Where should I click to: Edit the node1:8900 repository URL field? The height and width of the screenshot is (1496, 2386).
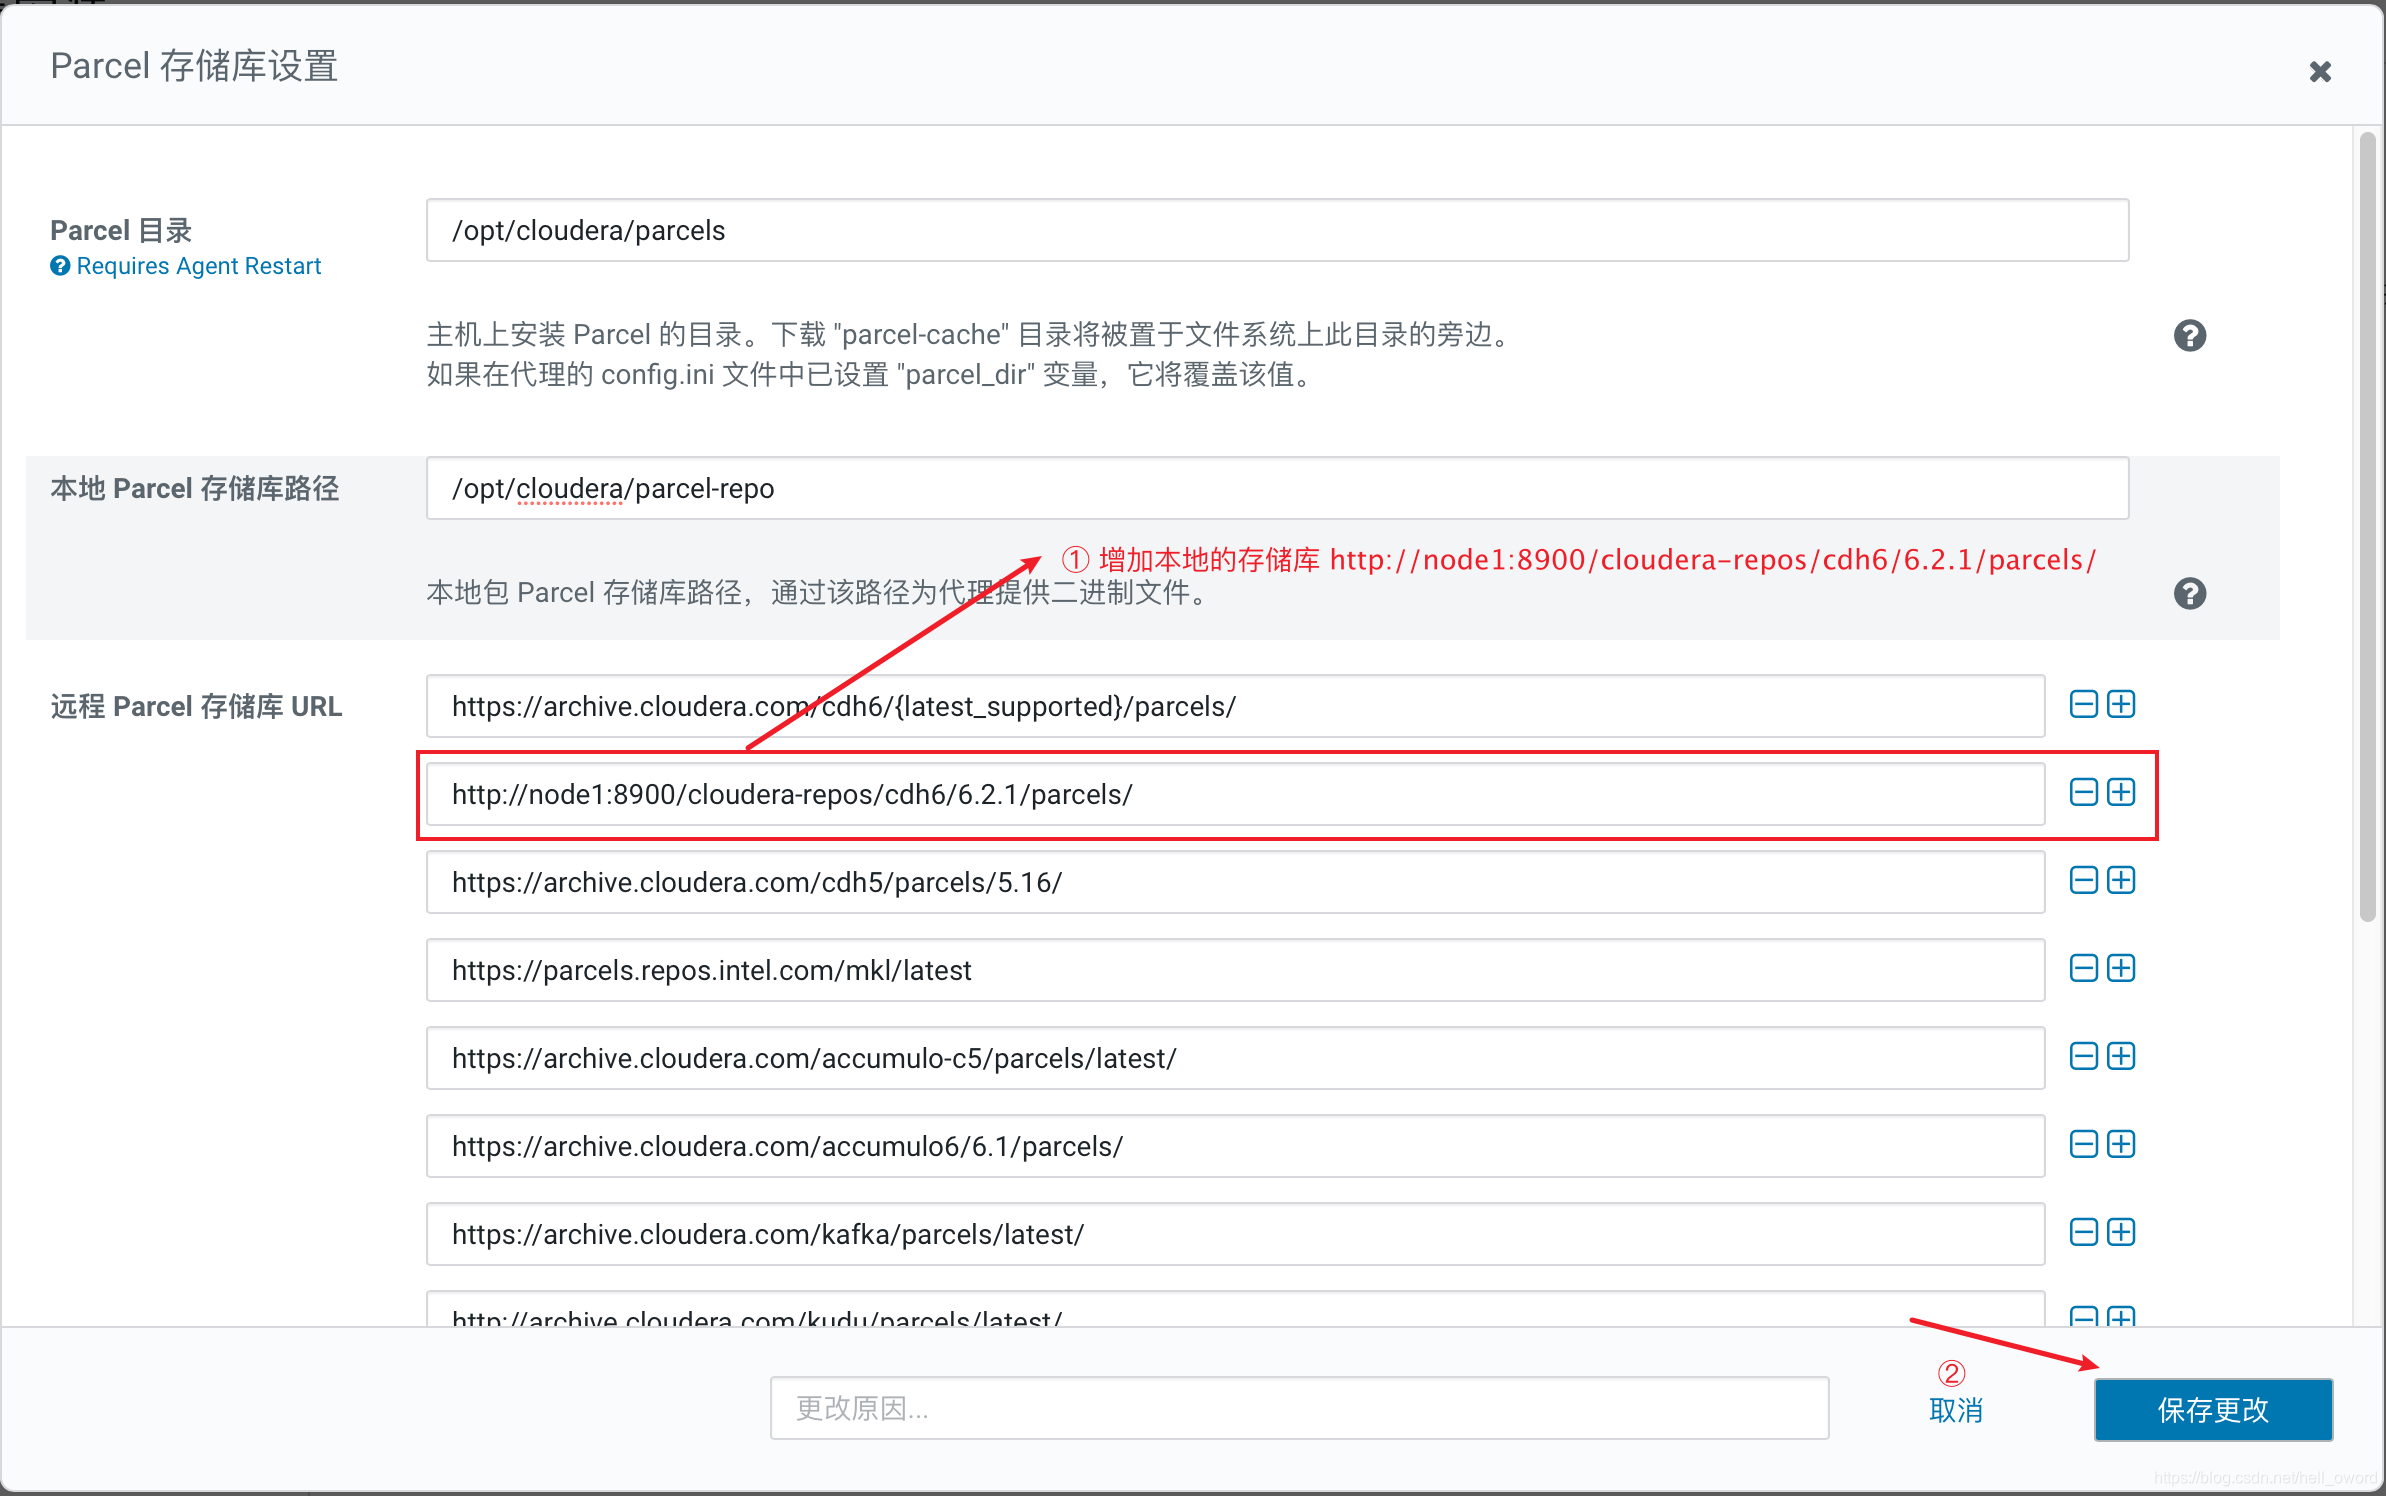pos(1235,794)
